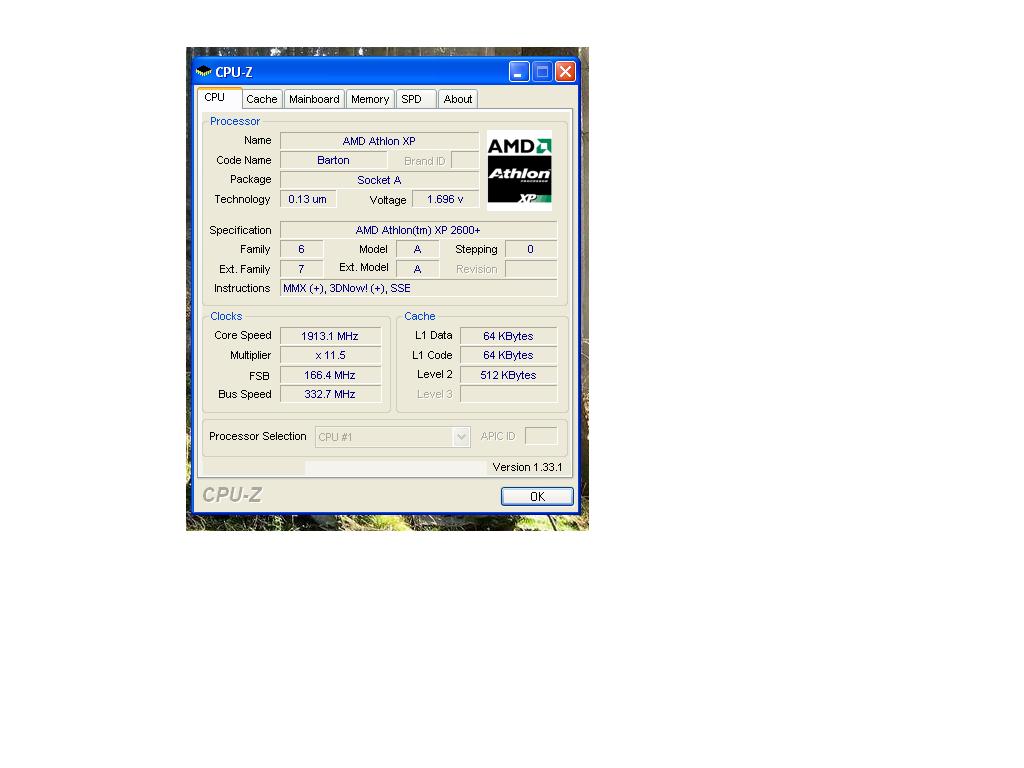The height and width of the screenshot is (768, 1024).
Task: Click the L1 Data value 64 KBytes
Action: [509, 336]
